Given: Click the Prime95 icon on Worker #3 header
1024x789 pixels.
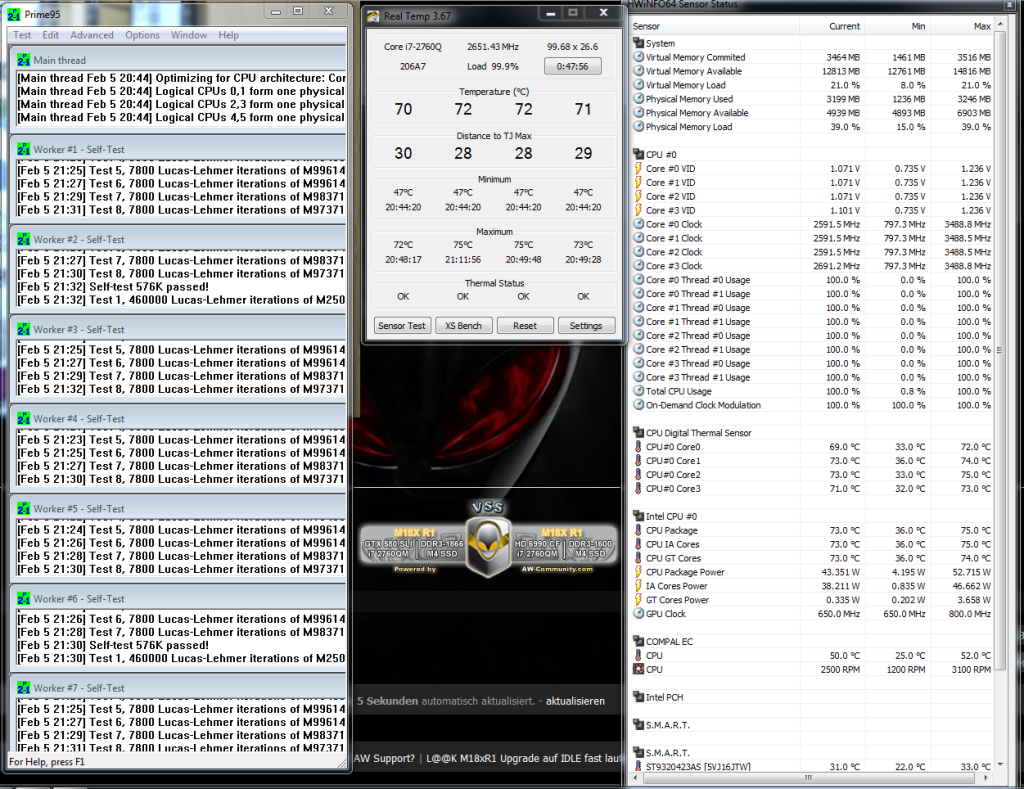Looking at the screenshot, I should [x=22, y=328].
